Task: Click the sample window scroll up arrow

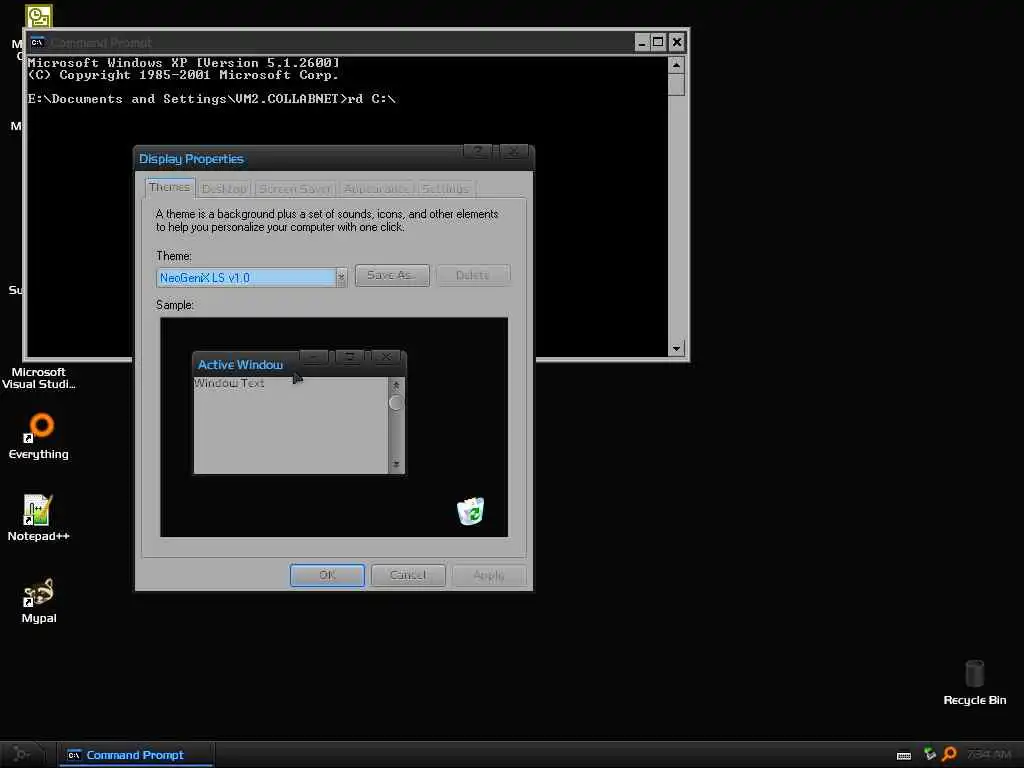Action: point(396,385)
